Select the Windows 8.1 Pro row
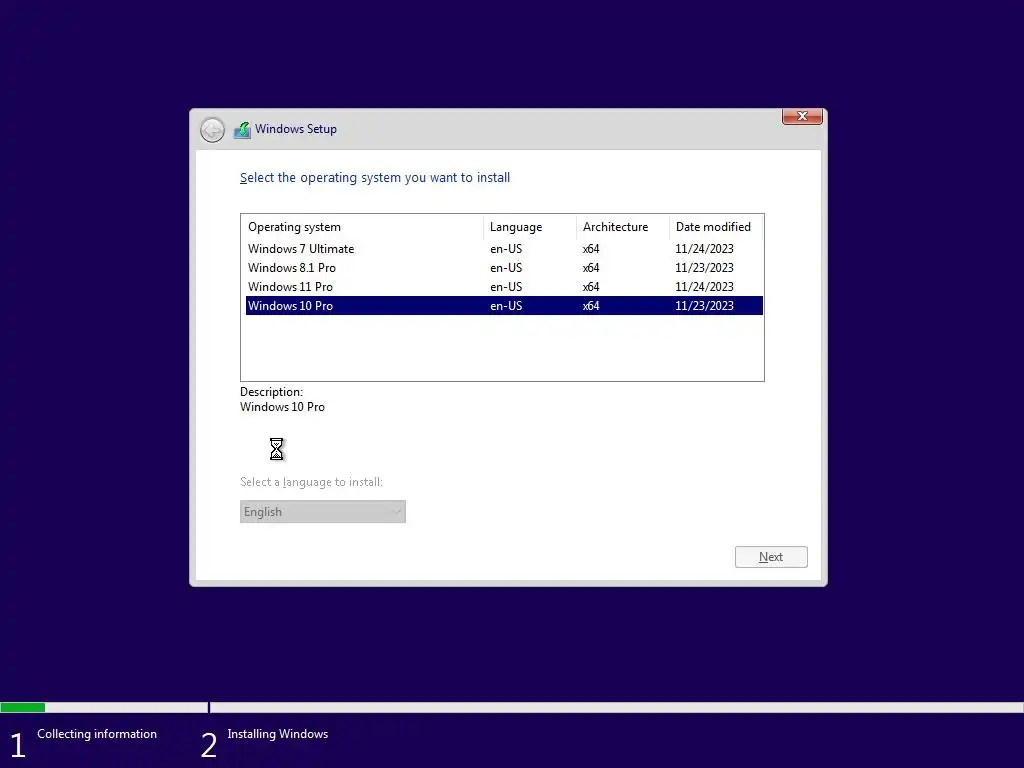This screenshot has width=1024, height=768. point(504,268)
